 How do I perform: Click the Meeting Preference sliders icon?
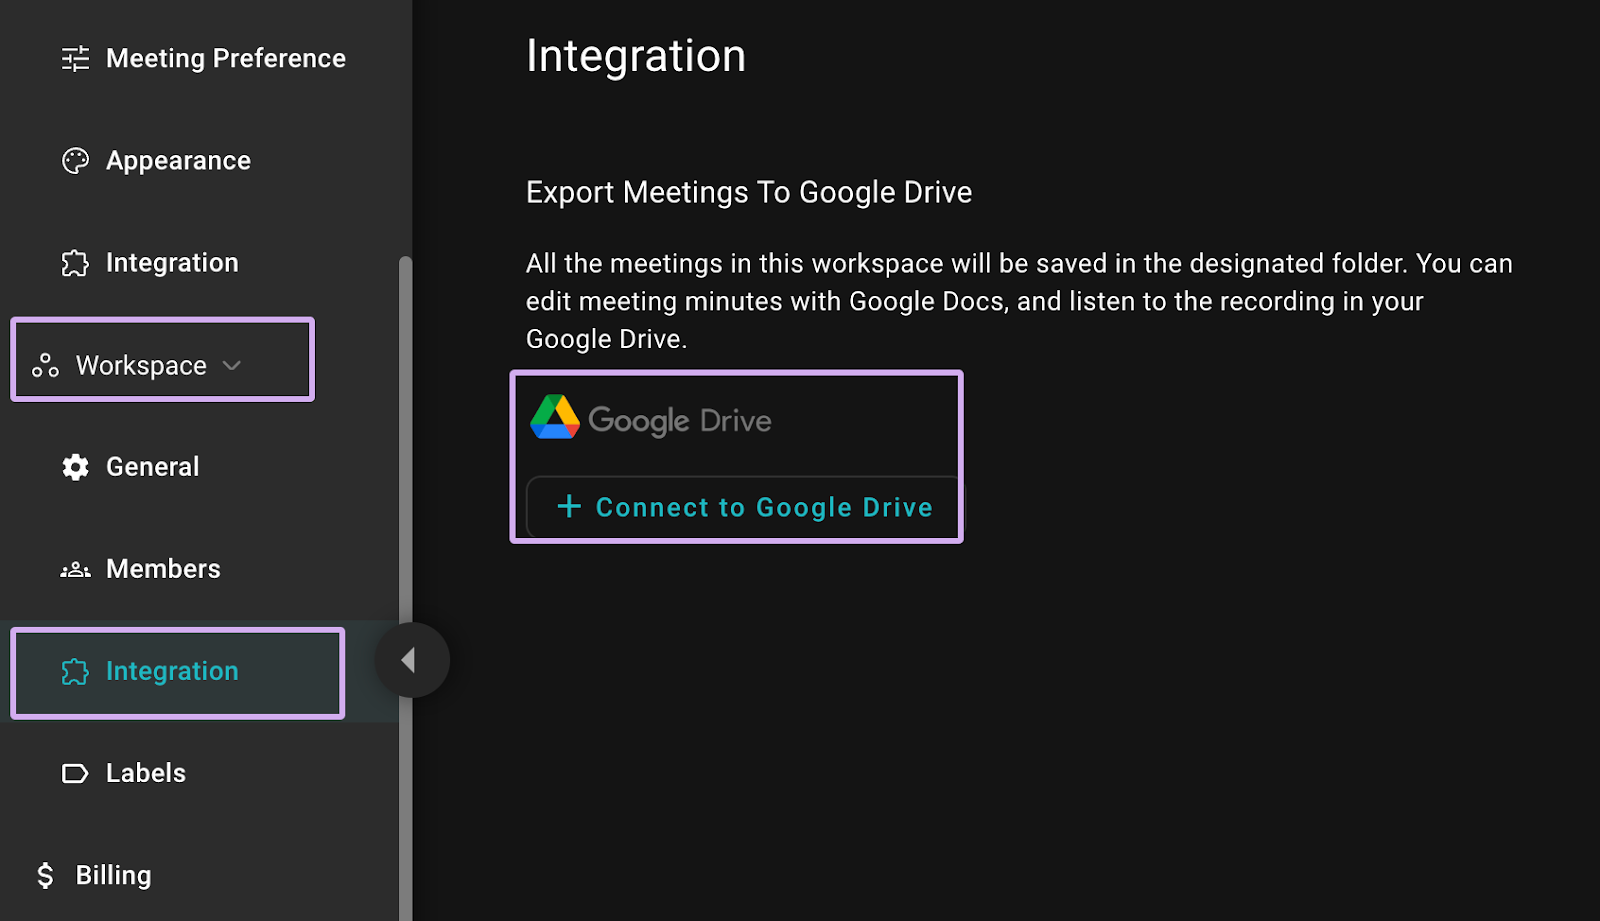(74, 58)
